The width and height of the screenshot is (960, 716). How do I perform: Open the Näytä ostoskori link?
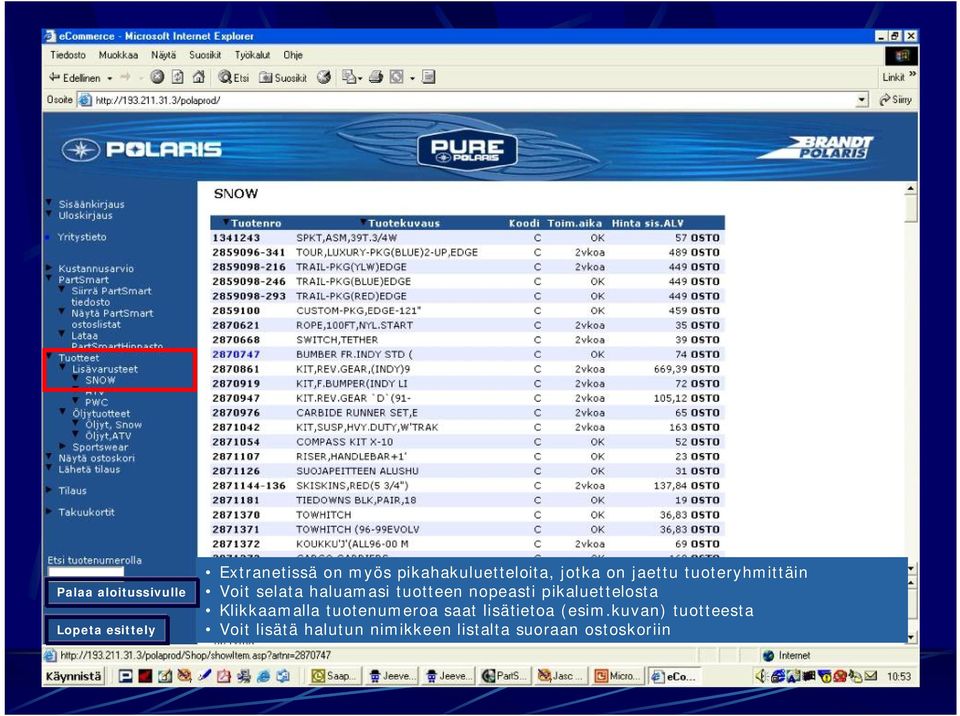click(x=96, y=458)
